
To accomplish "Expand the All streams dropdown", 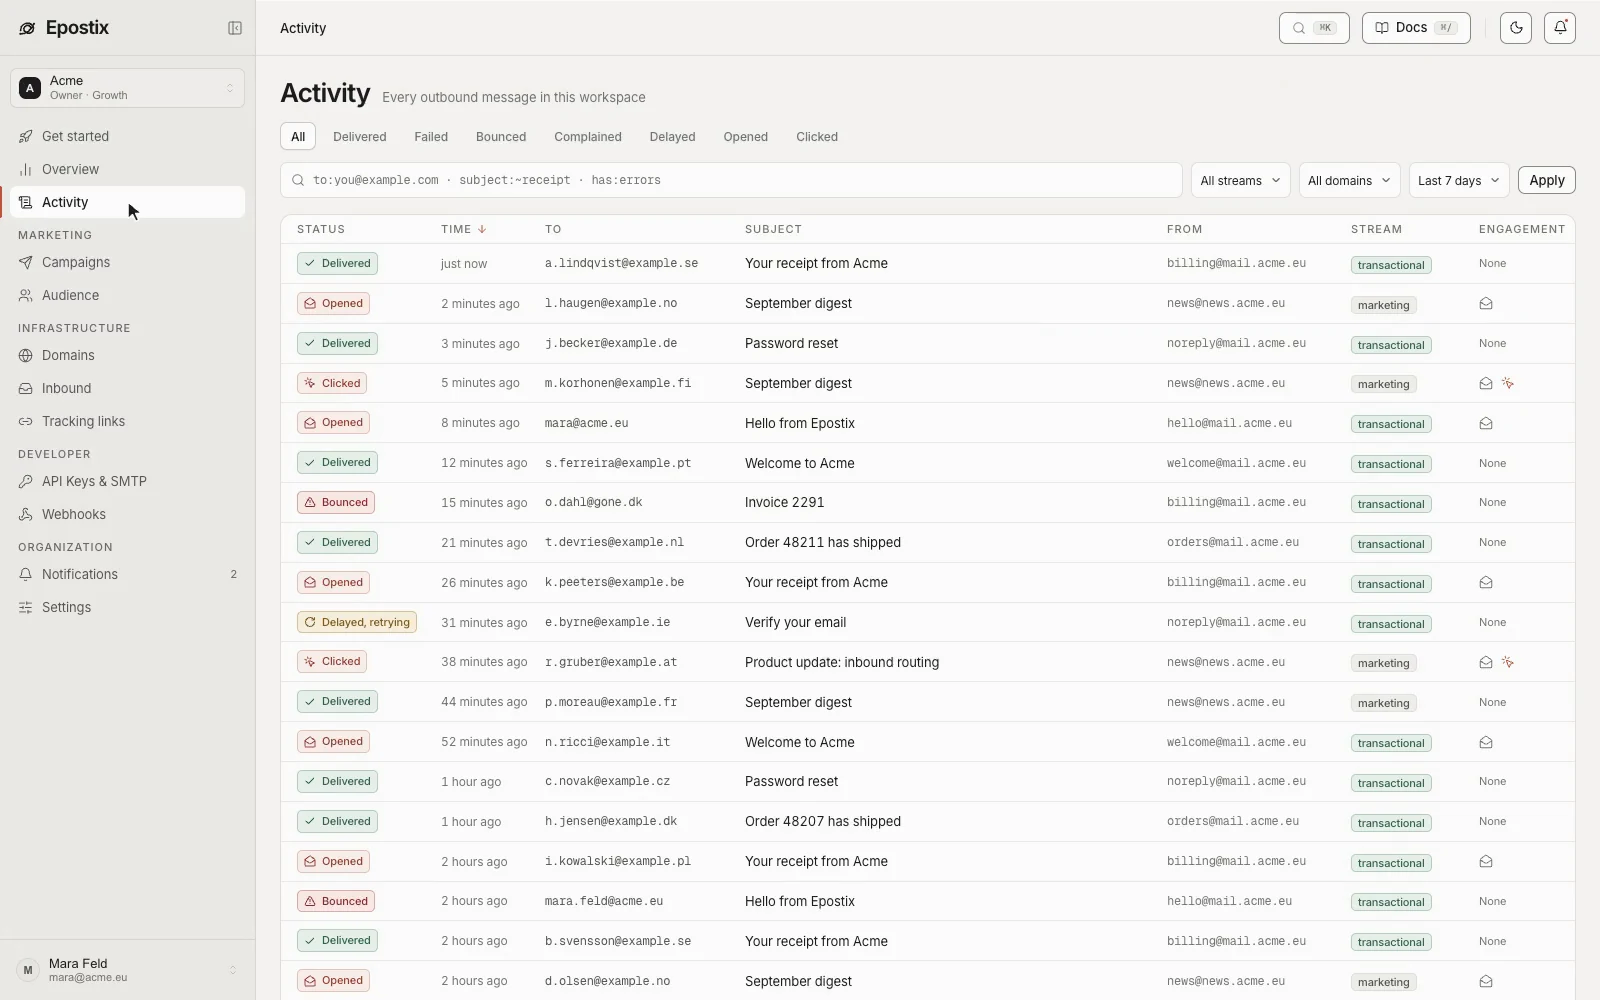I will tap(1240, 180).
